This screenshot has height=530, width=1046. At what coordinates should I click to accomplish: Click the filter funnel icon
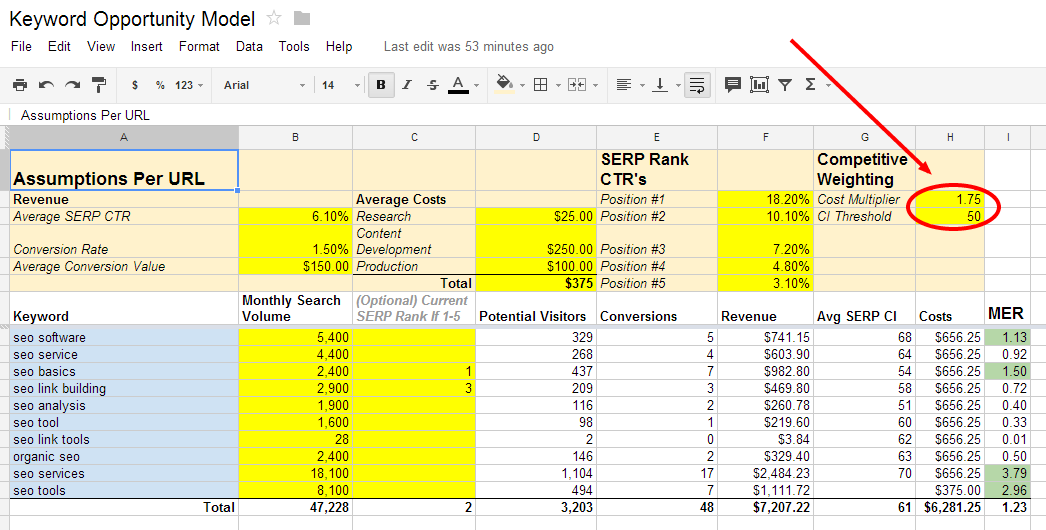(785, 85)
